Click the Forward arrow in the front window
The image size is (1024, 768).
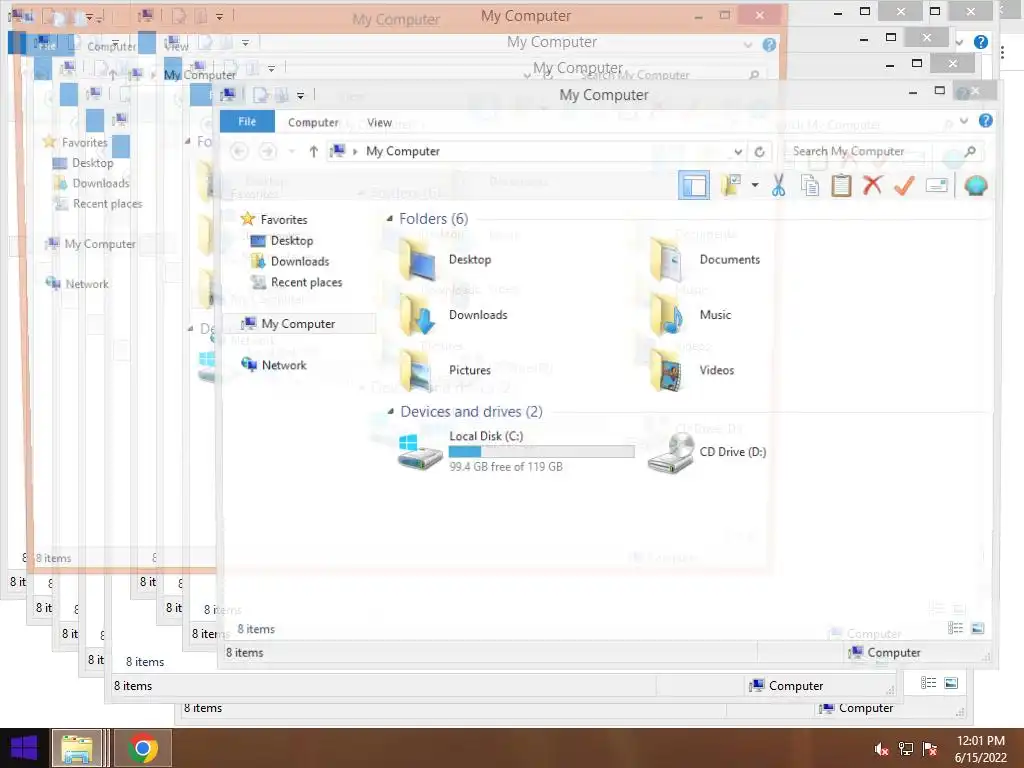coord(268,152)
